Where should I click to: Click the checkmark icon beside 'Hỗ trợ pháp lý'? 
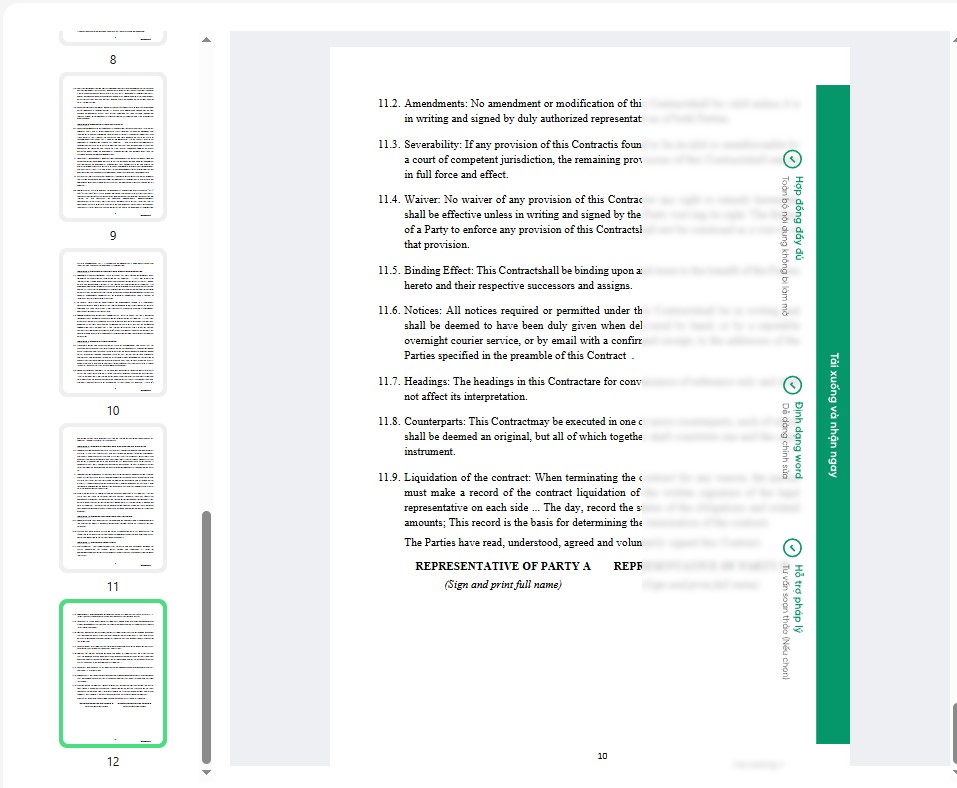point(792,547)
